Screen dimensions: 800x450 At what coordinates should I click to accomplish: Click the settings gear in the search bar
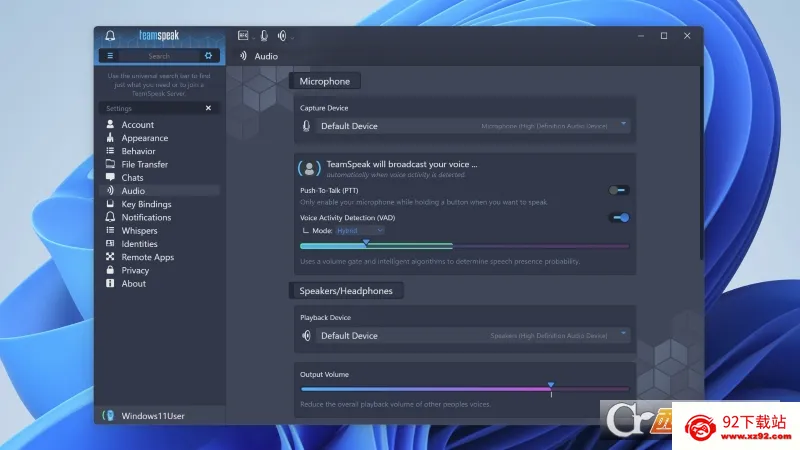208,56
